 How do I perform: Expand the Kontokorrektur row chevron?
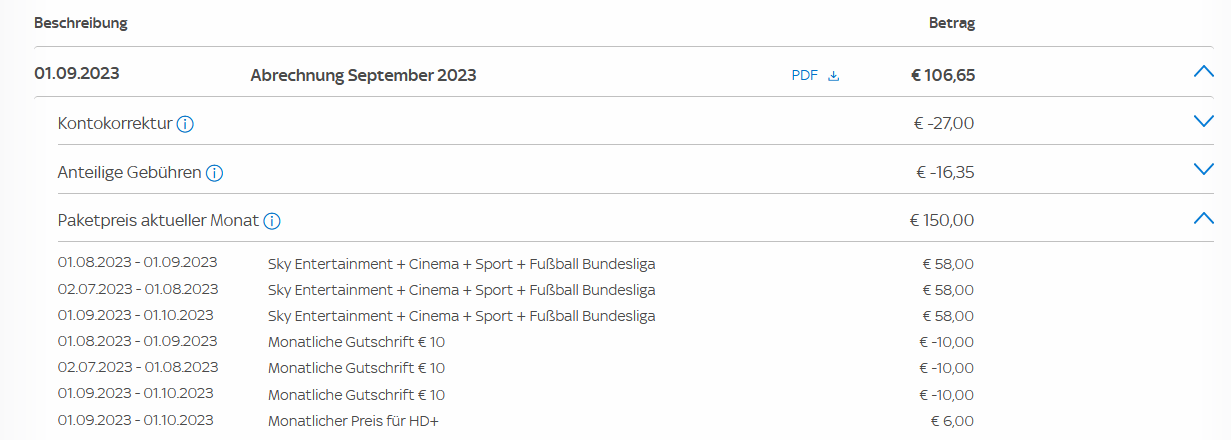(1203, 121)
